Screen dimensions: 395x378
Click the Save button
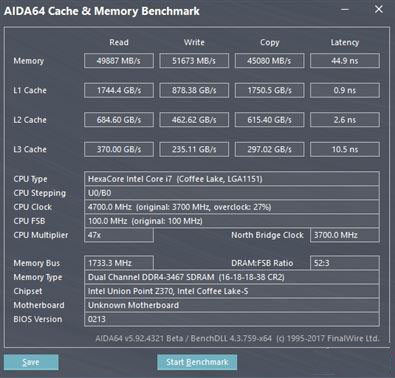[31, 362]
